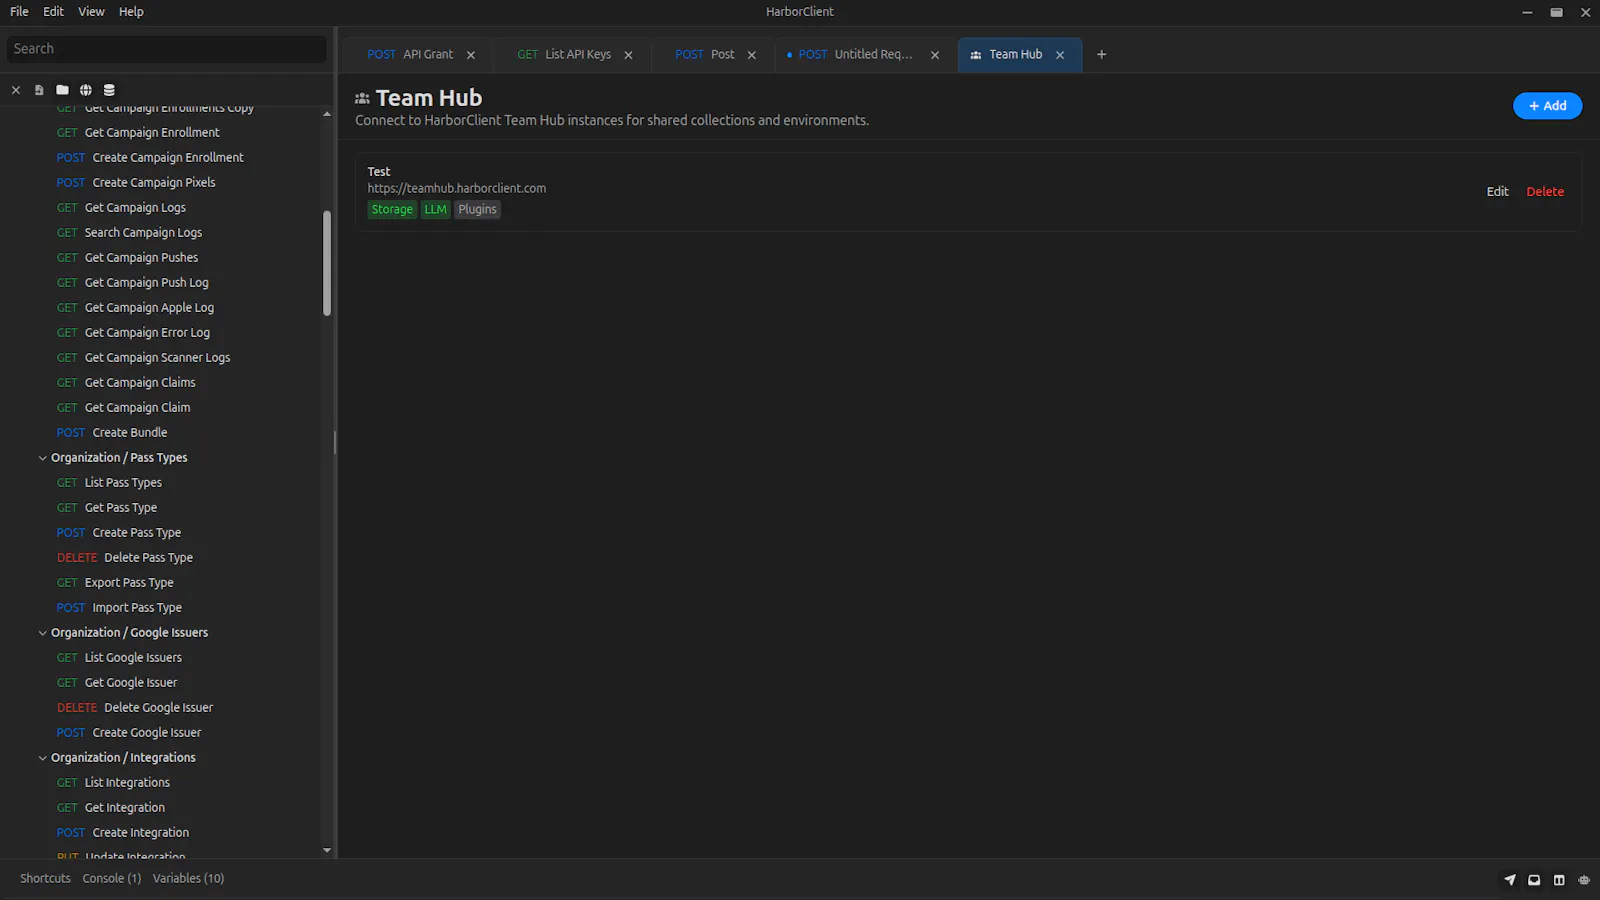Collapse Organization / Pass Types folder

(42, 458)
